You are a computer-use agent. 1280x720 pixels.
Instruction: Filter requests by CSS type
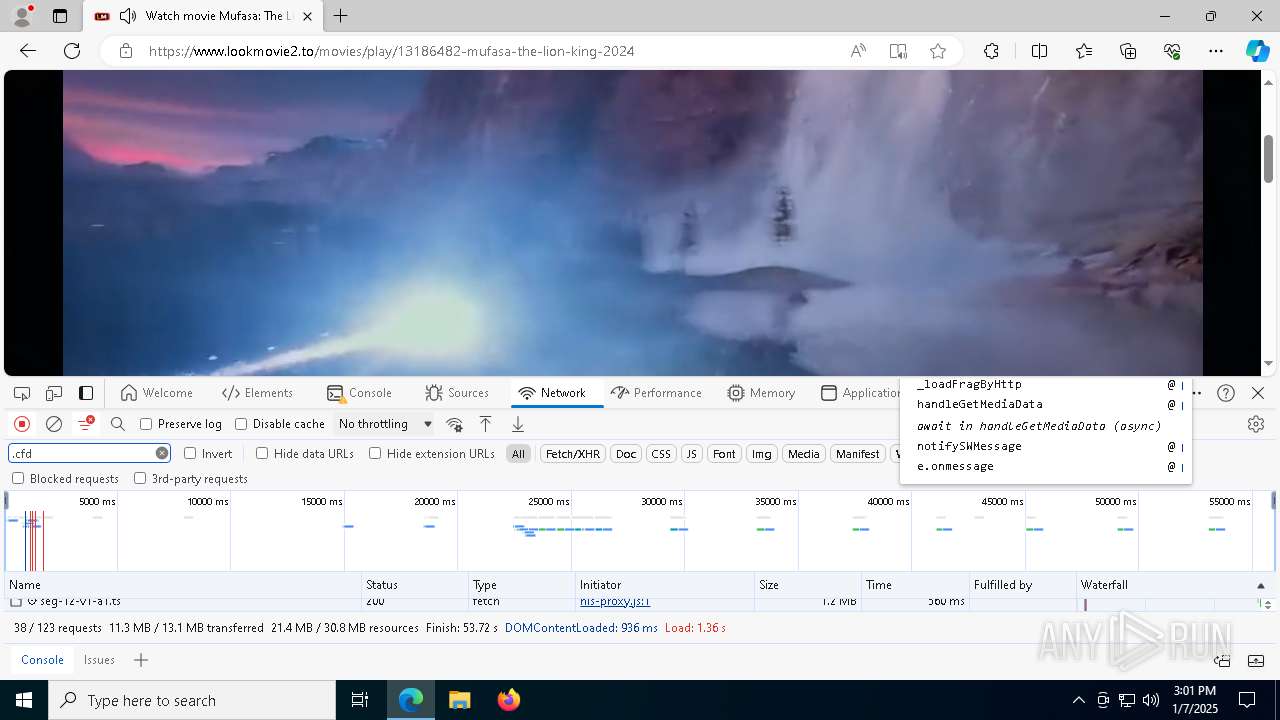click(661, 454)
